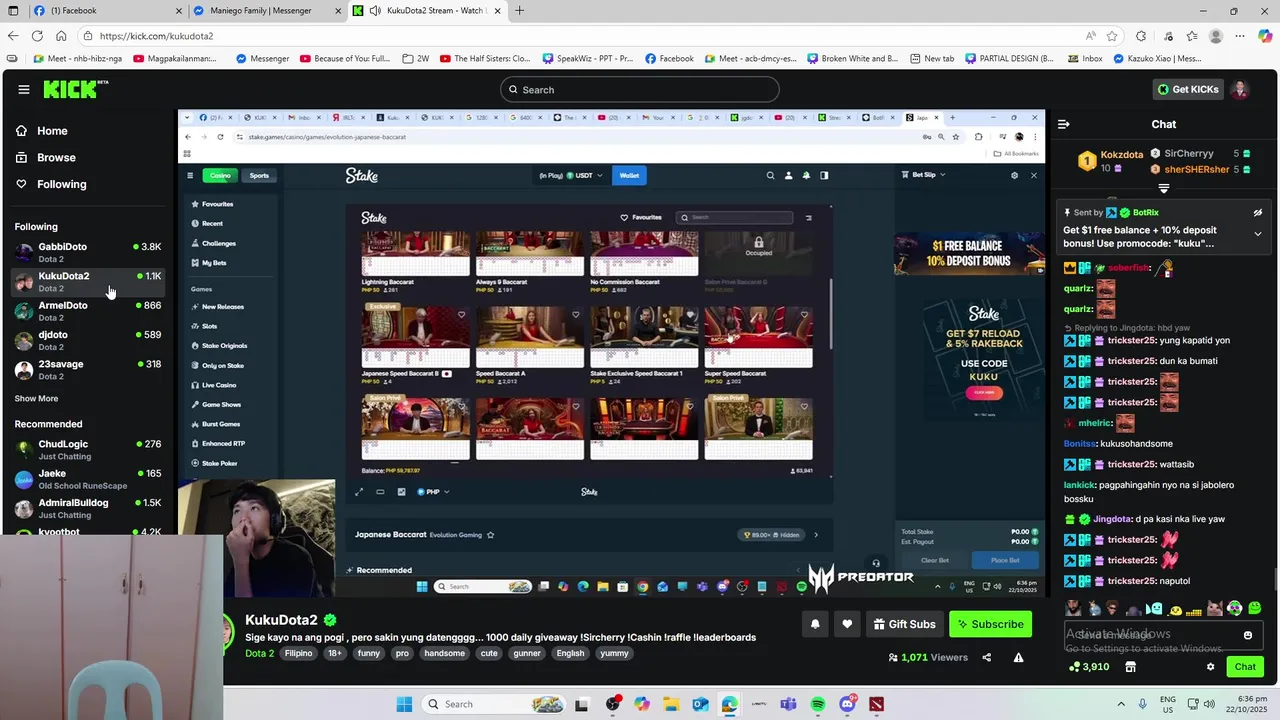Click the green Chat send button

point(1245,666)
